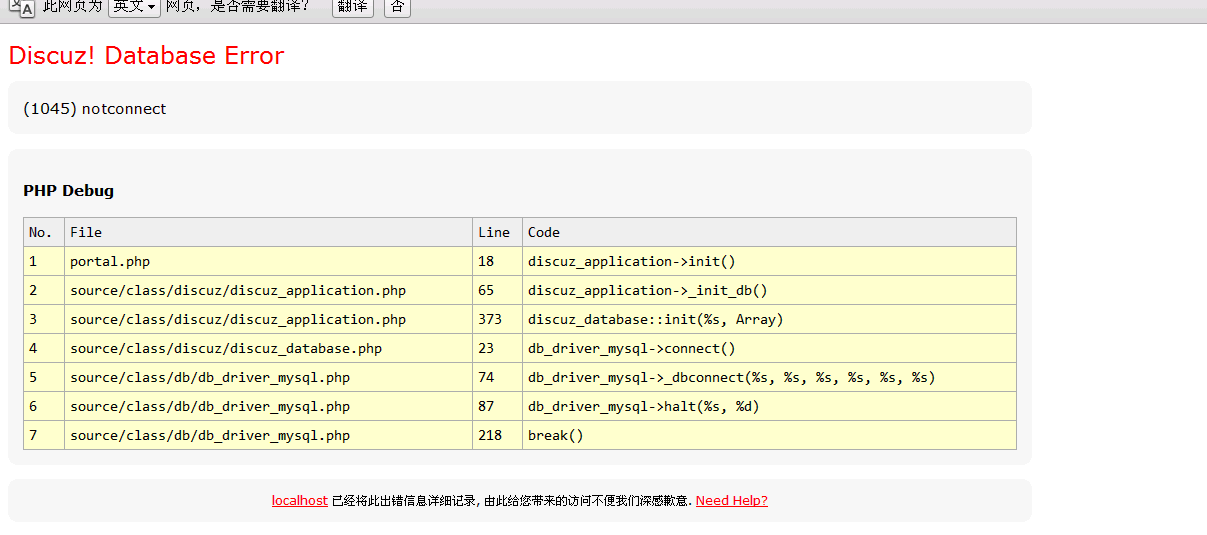This screenshot has width=1207, height=535.
Task: Click the translate icon in the top bar
Action: pos(22,7)
